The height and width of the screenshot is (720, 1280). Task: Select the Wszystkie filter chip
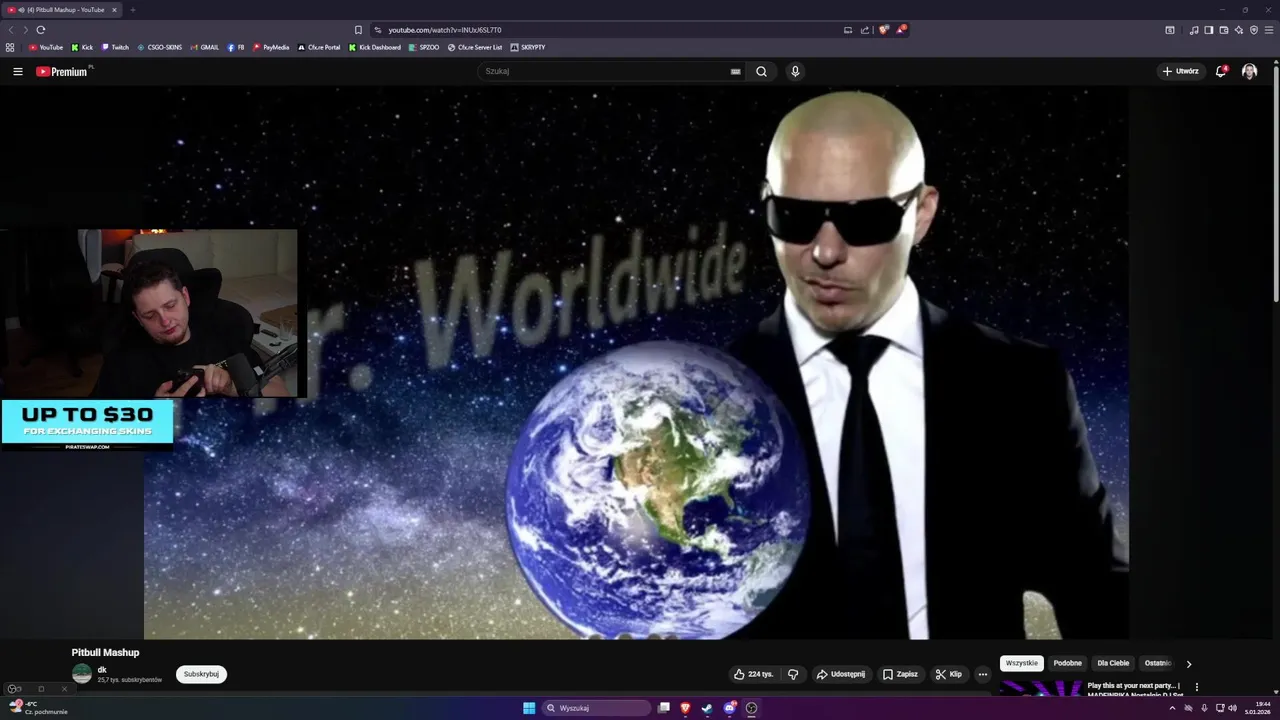point(1022,663)
